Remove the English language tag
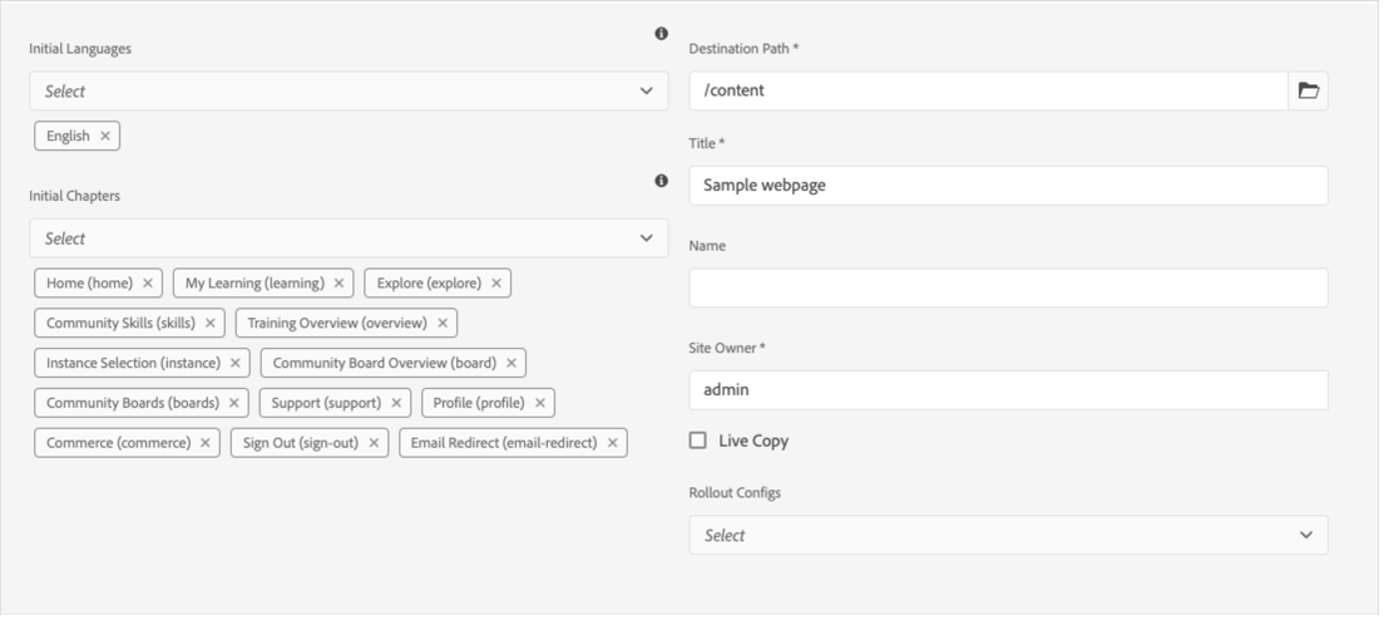 pyautogui.click(x=105, y=136)
